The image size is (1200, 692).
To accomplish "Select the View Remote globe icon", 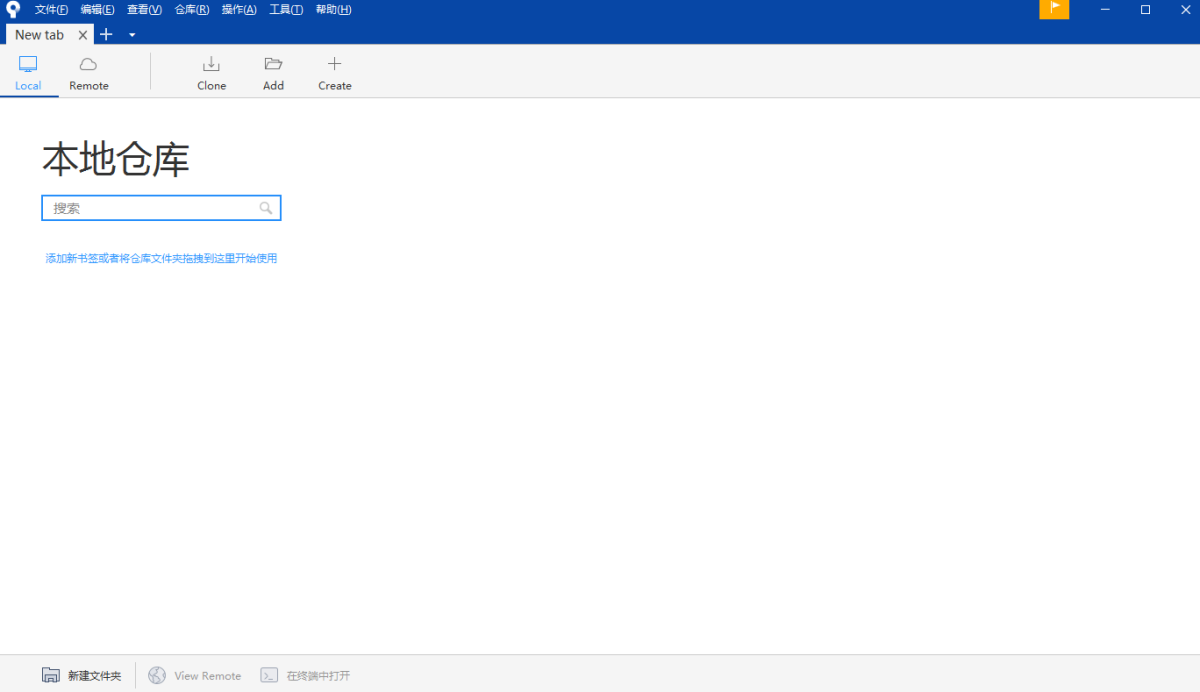I will click(x=157, y=675).
